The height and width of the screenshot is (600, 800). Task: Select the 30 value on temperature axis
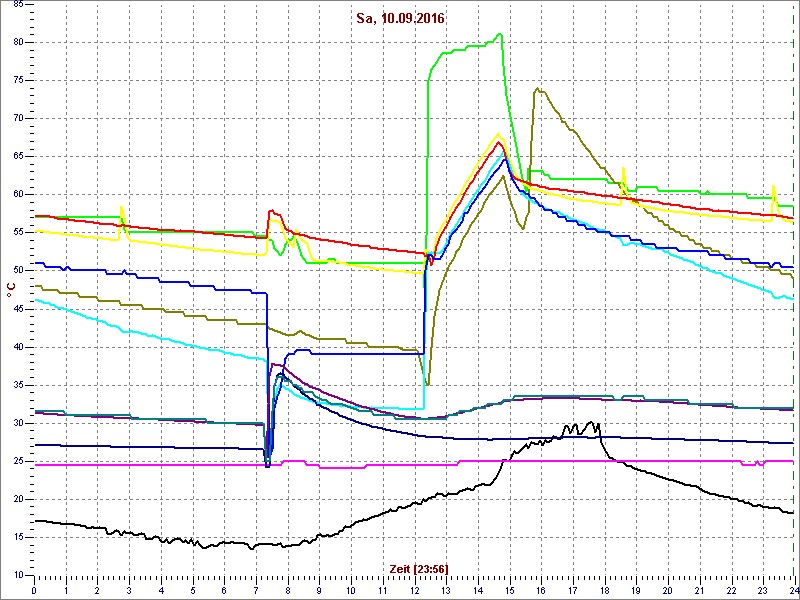(18, 423)
